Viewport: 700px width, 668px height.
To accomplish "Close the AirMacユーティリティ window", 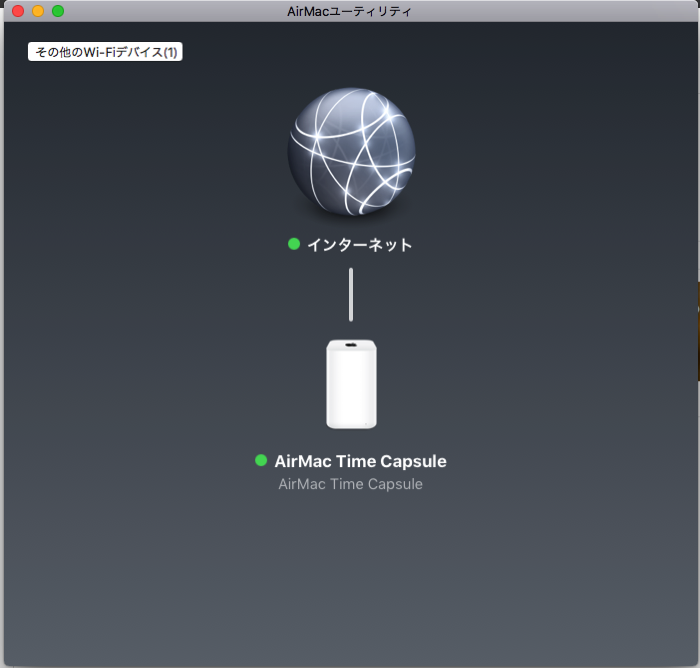I will tap(18, 11).
